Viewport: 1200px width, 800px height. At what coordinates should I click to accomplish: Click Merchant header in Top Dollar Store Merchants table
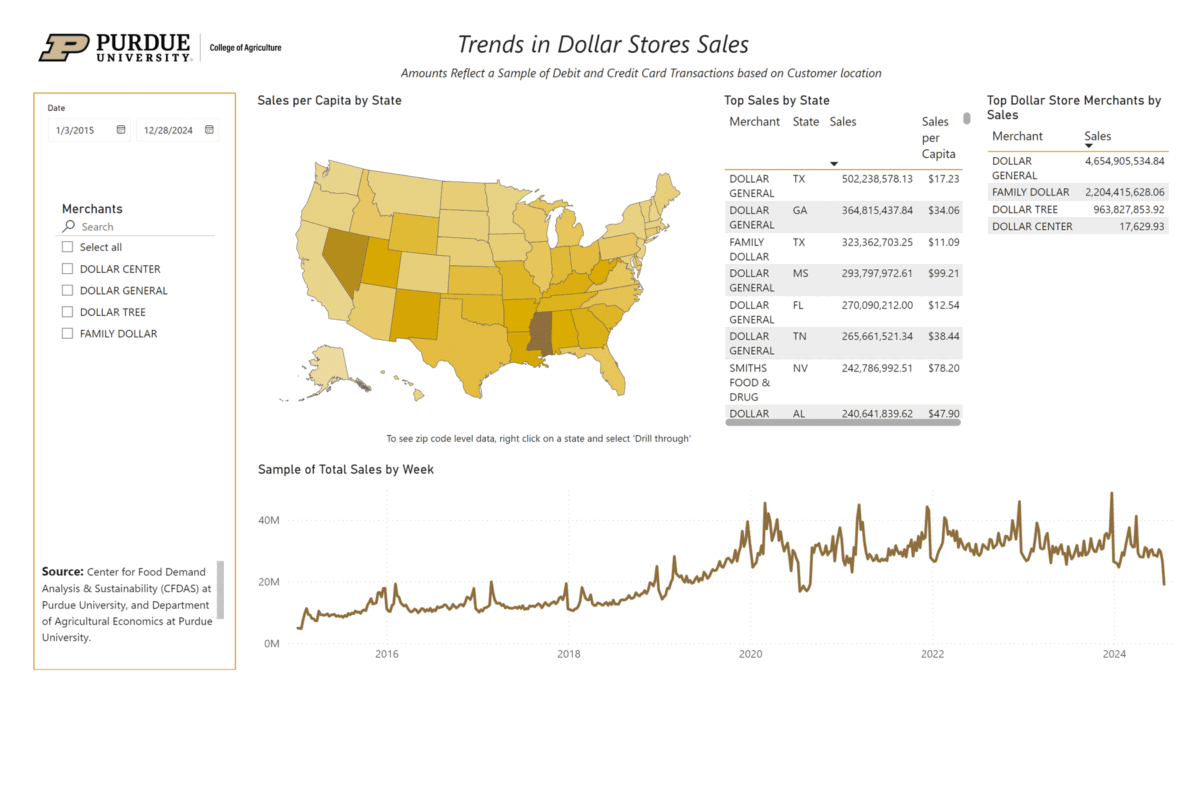coord(1017,136)
